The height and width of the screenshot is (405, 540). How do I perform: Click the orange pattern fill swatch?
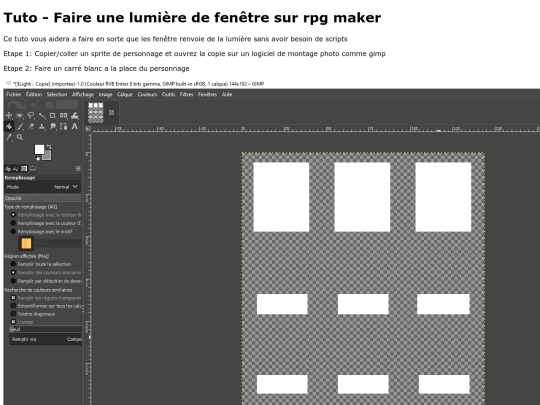26,243
